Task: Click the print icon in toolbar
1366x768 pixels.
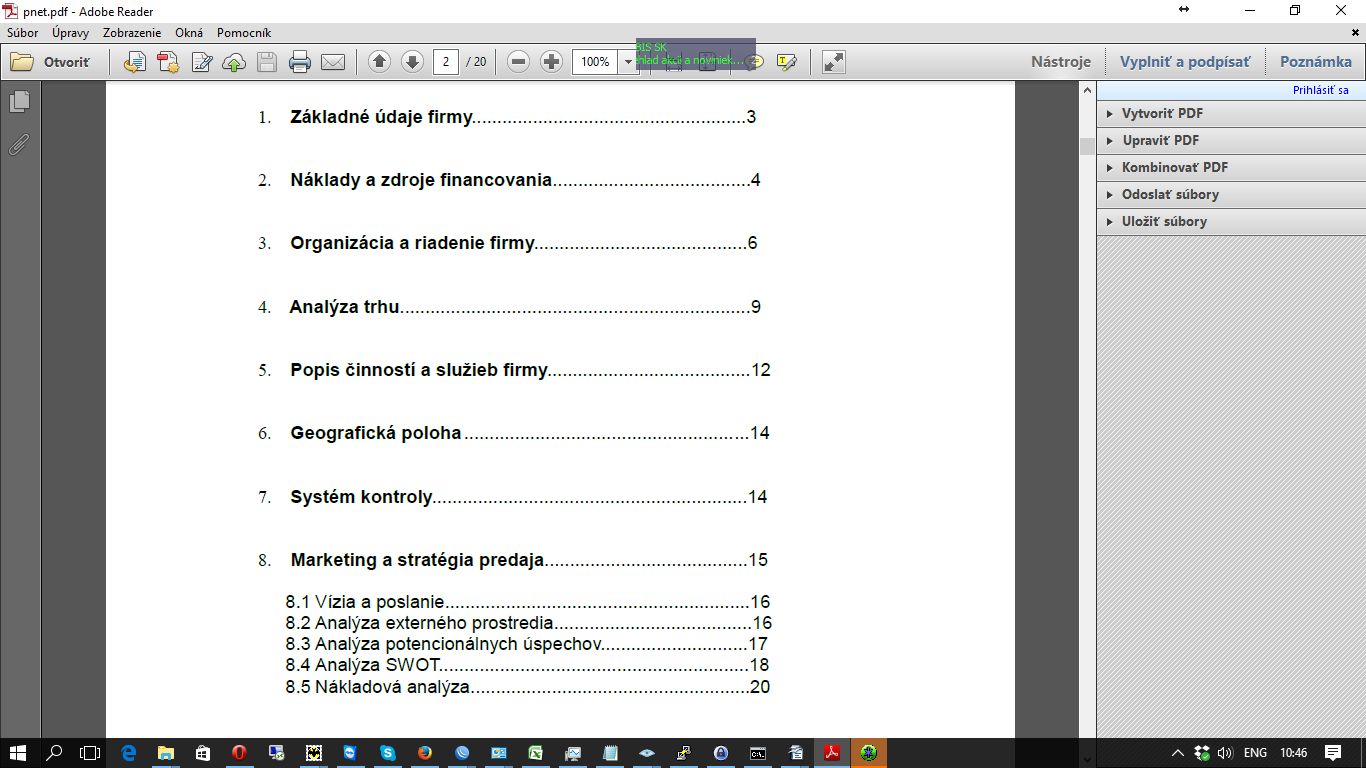Action: (x=299, y=62)
